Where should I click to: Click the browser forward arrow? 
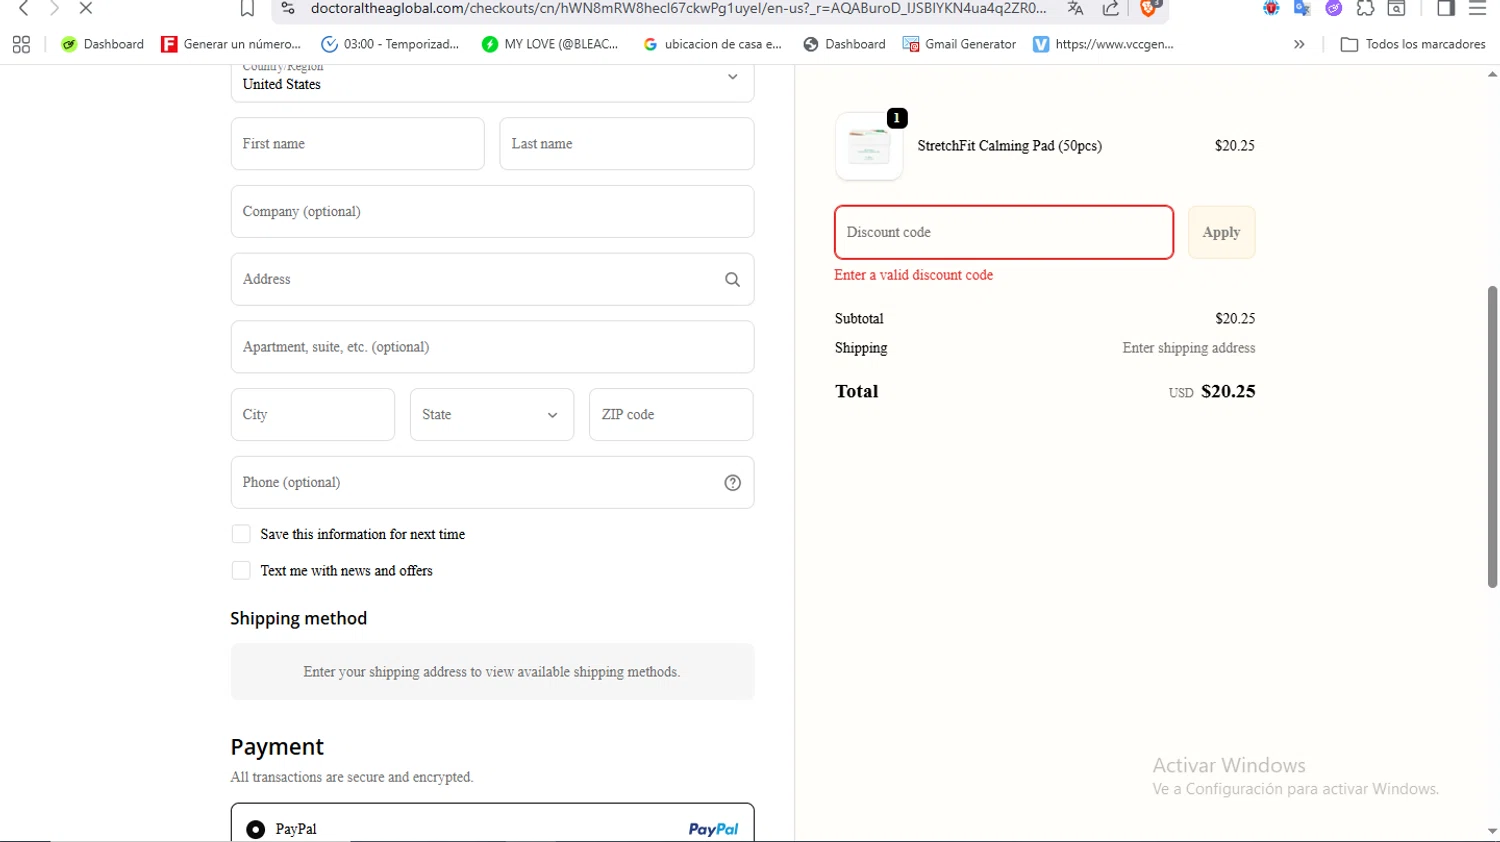[x=54, y=8]
